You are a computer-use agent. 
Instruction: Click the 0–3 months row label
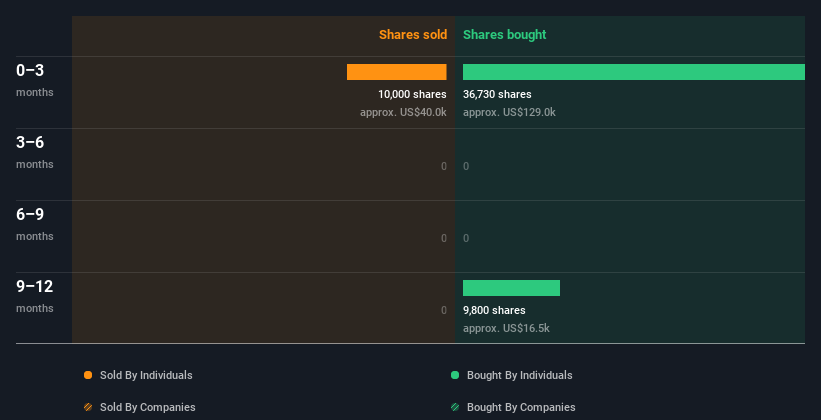point(35,80)
